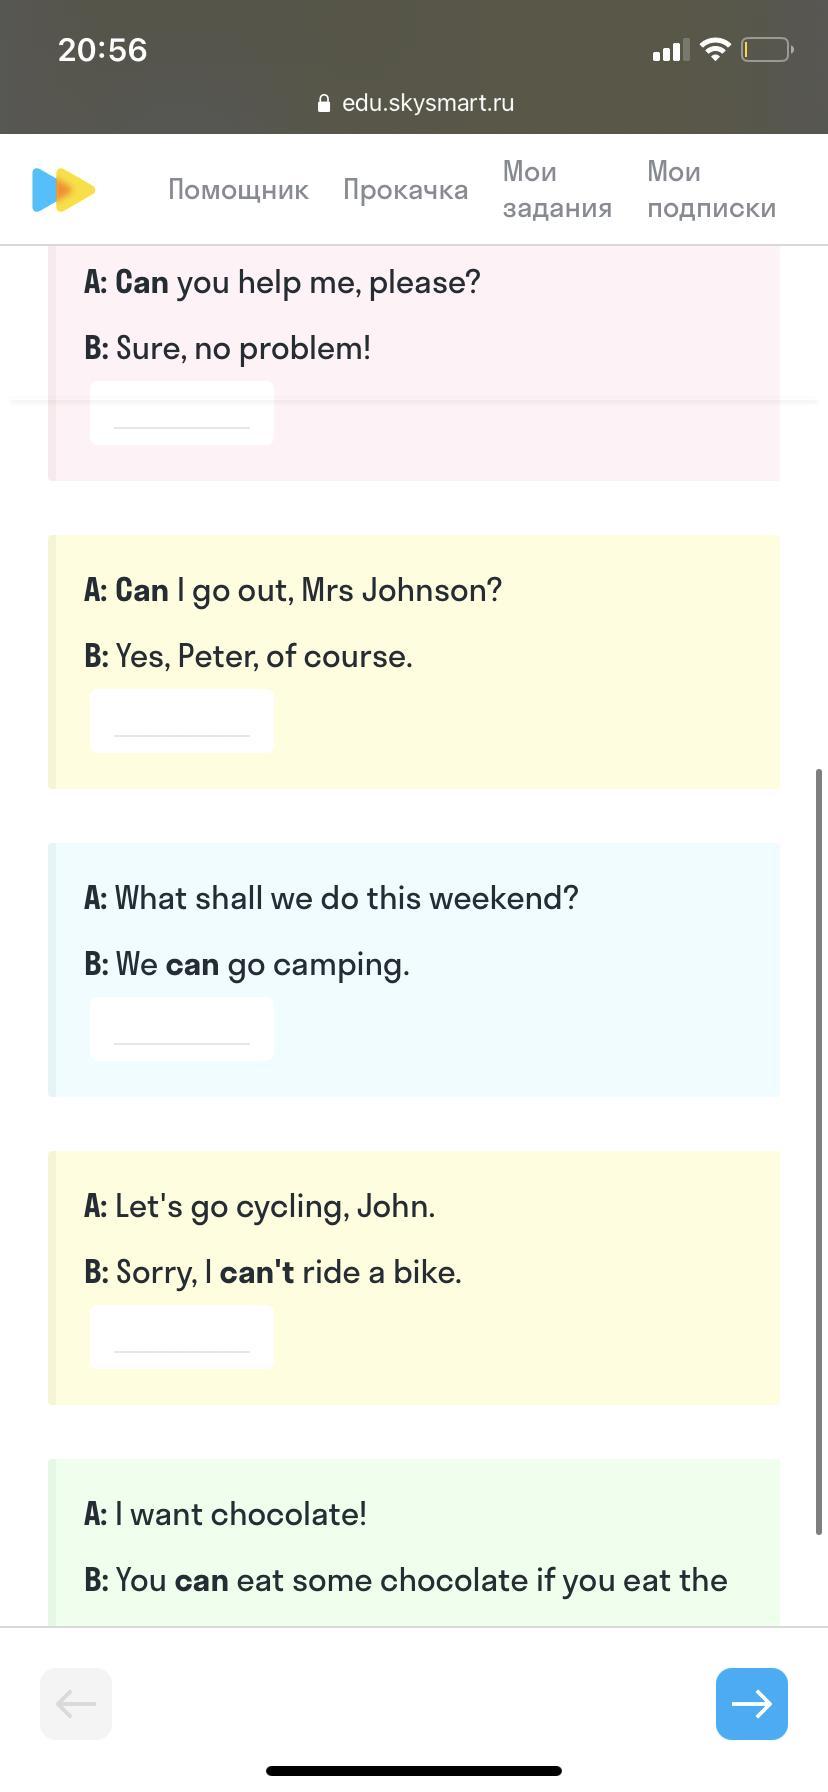Tap the 20:56 clock in status bar
This screenshot has width=828, height=1792.
[x=102, y=50]
